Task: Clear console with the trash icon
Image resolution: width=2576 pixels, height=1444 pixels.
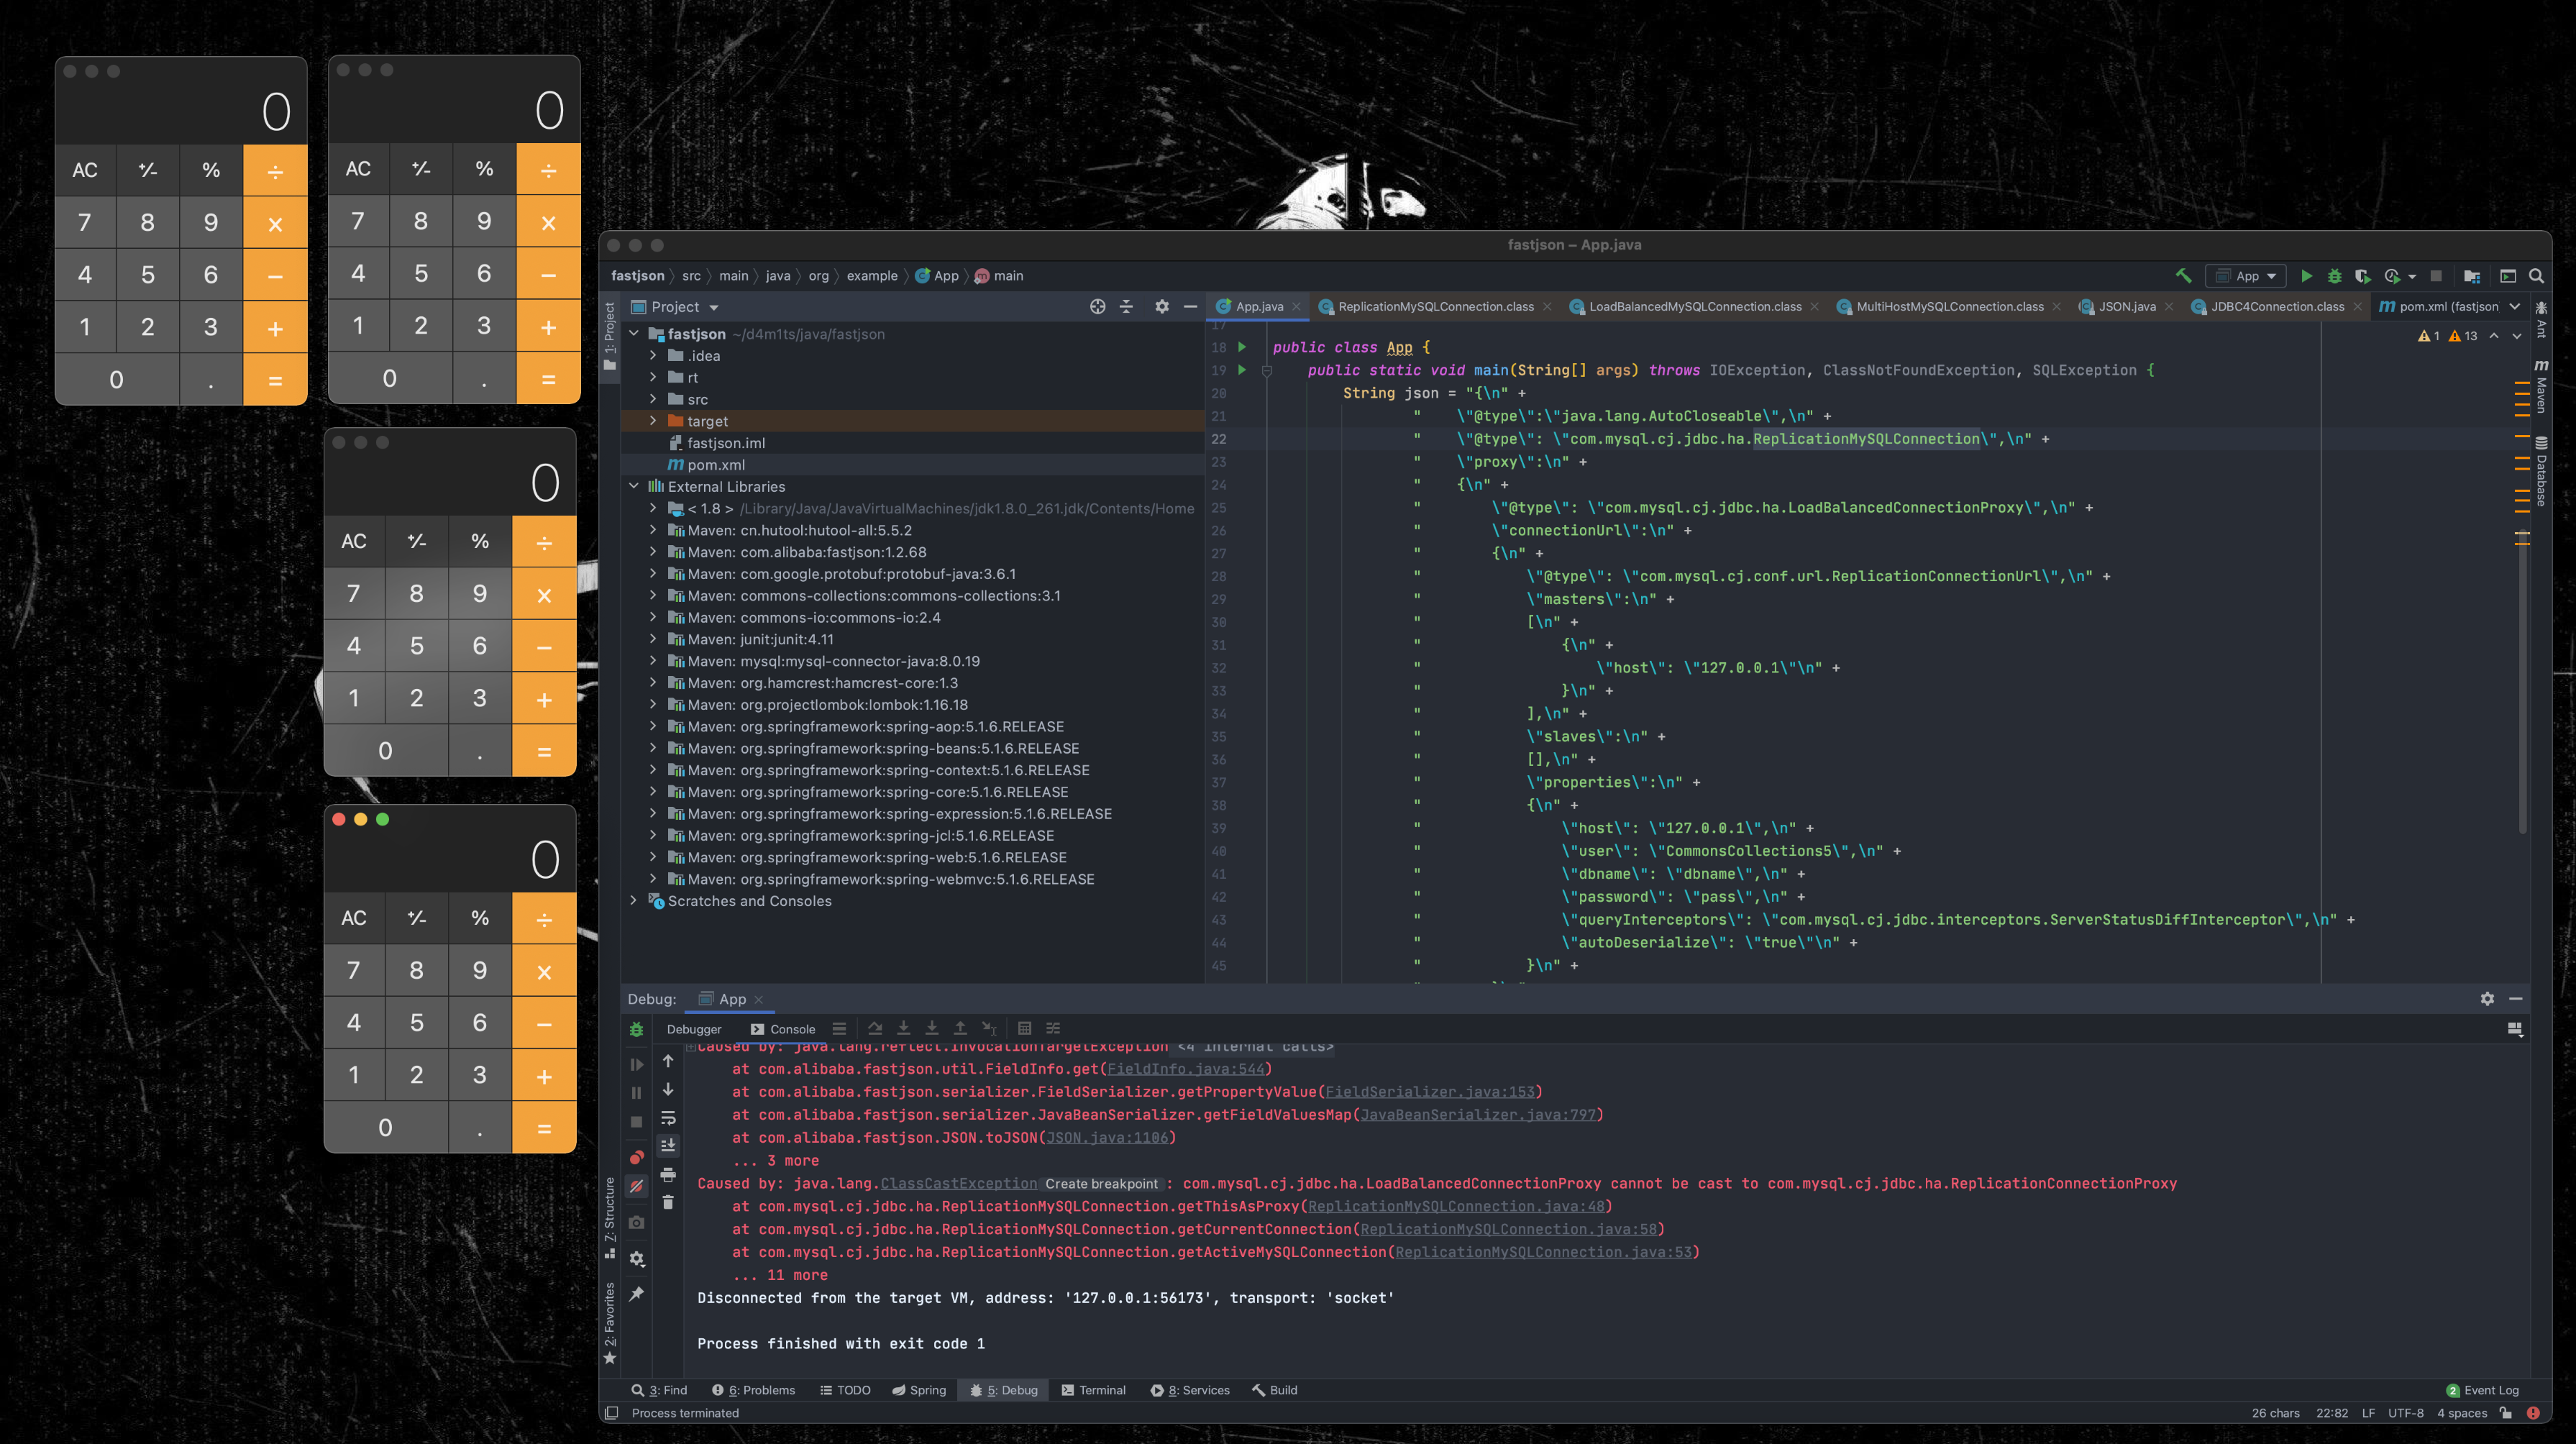Action: (x=668, y=1202)
